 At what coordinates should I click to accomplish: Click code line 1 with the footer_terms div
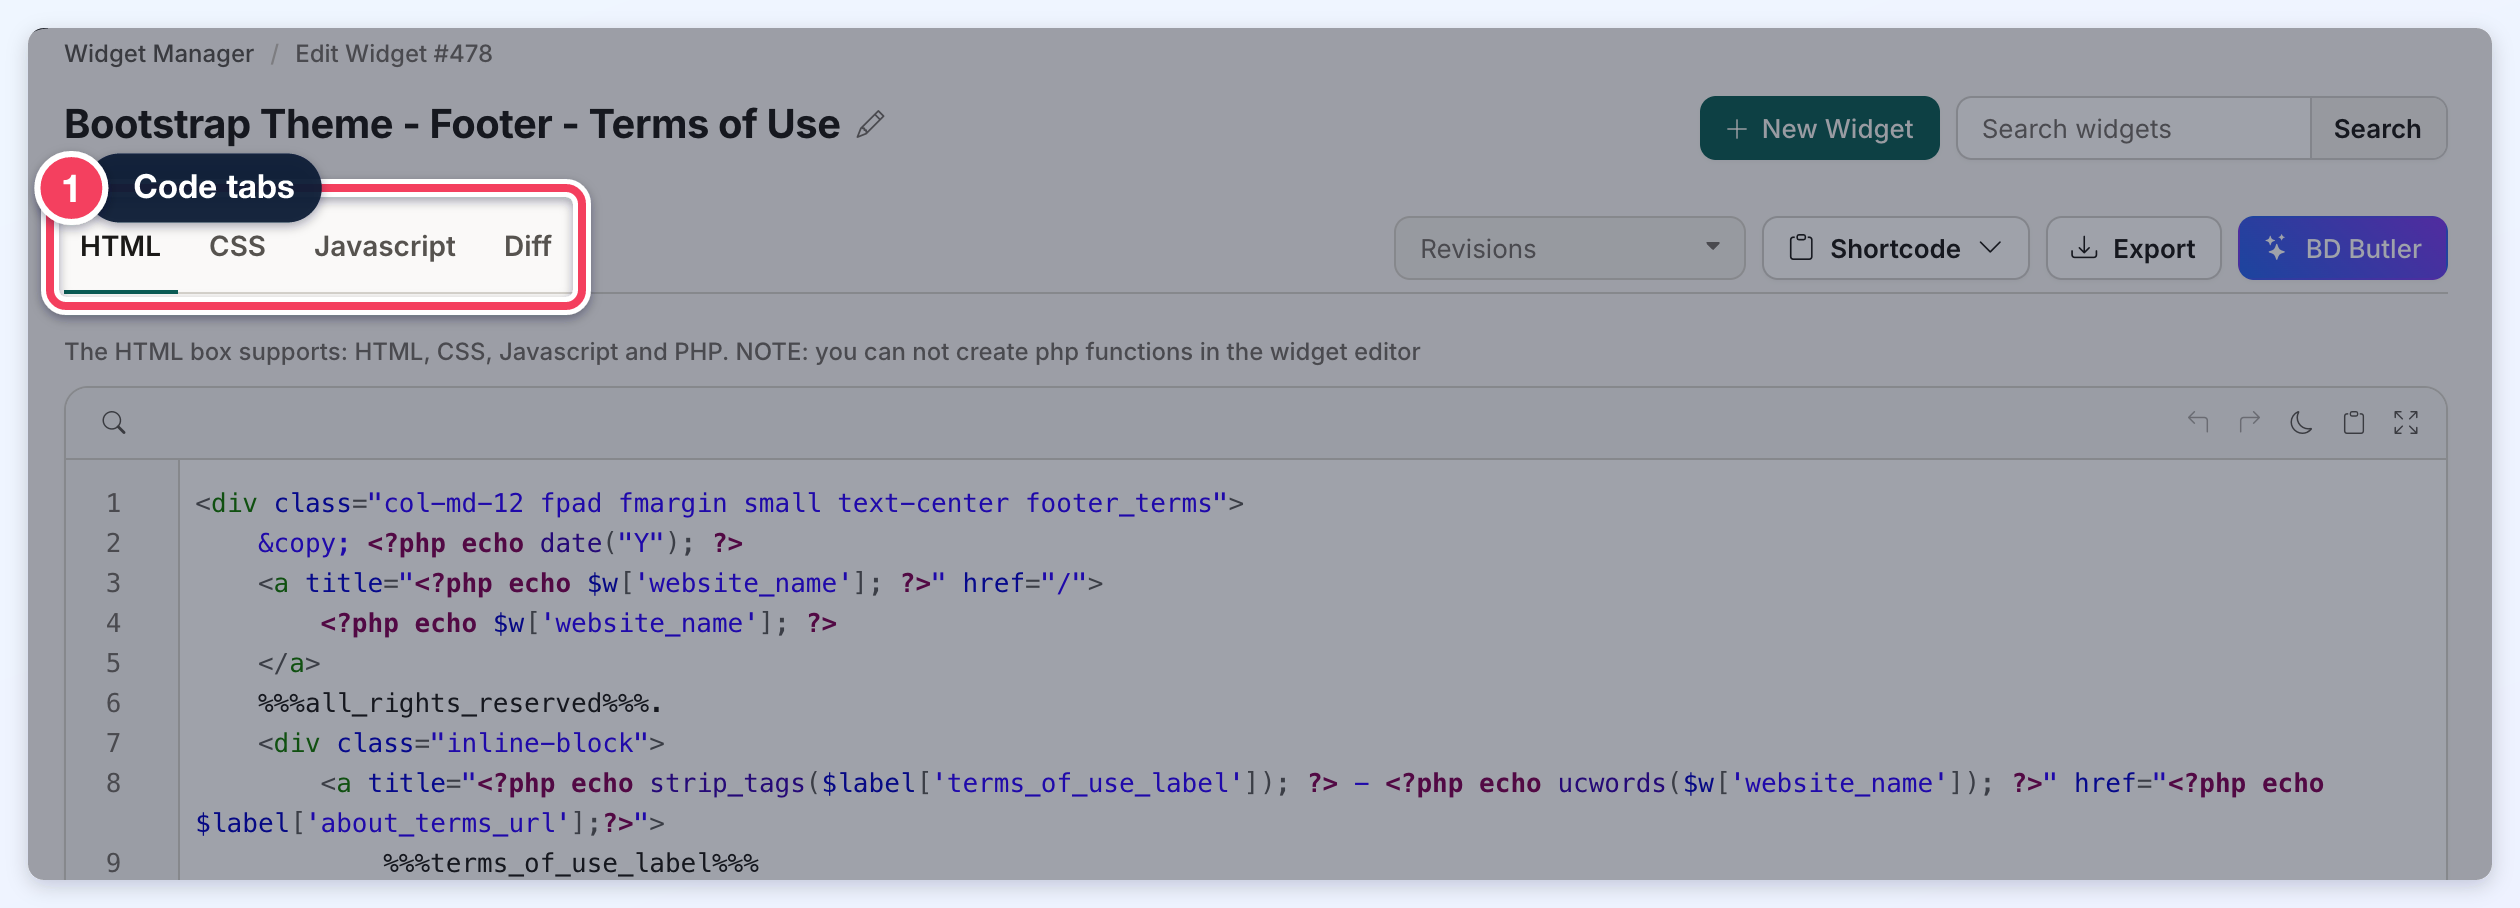point(719,503)
